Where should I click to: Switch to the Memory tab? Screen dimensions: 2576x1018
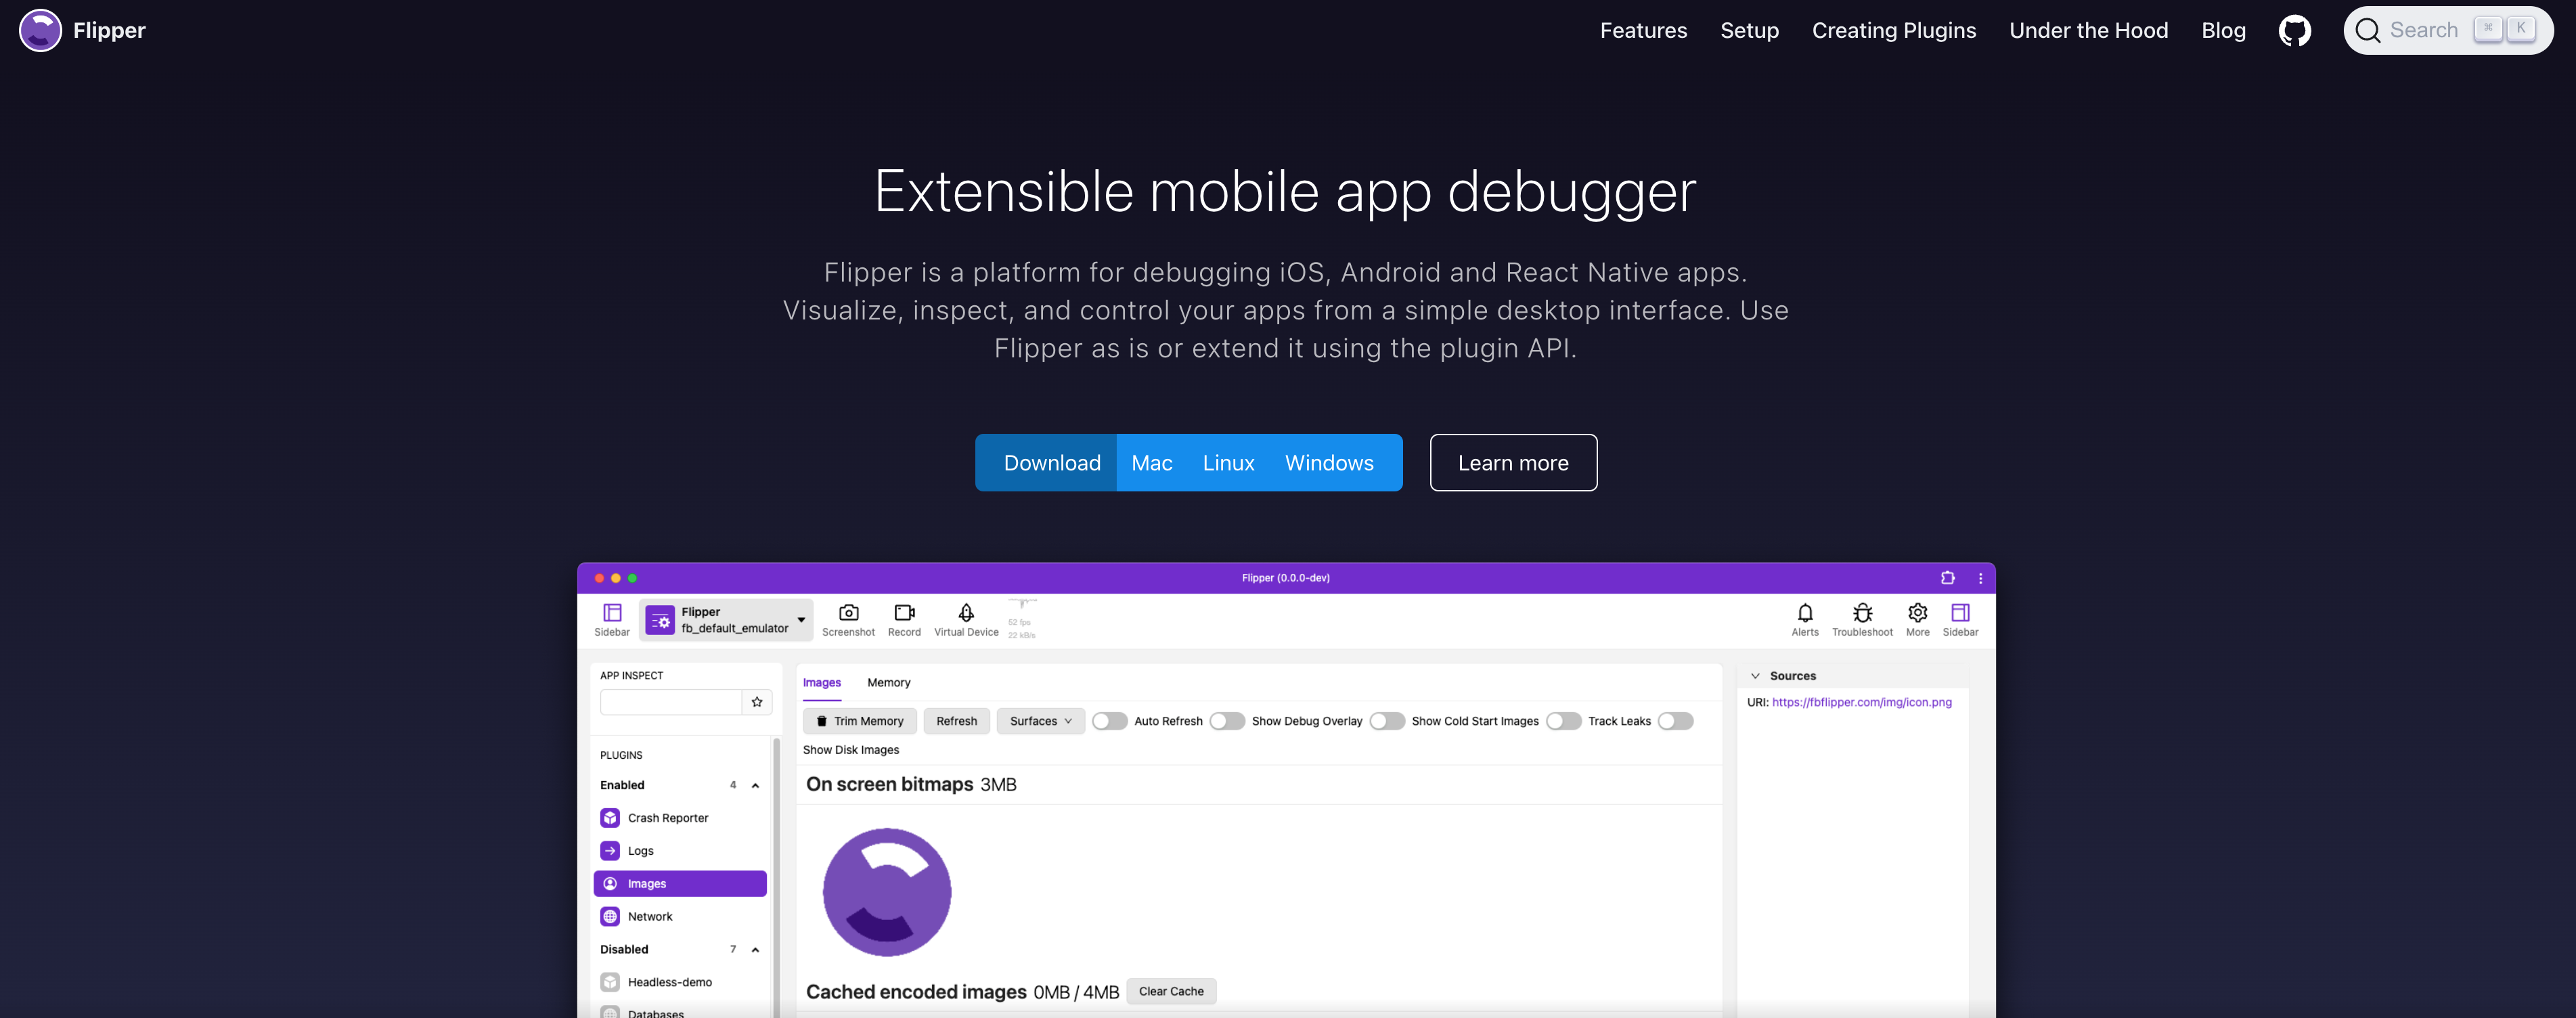coord(888,683)
